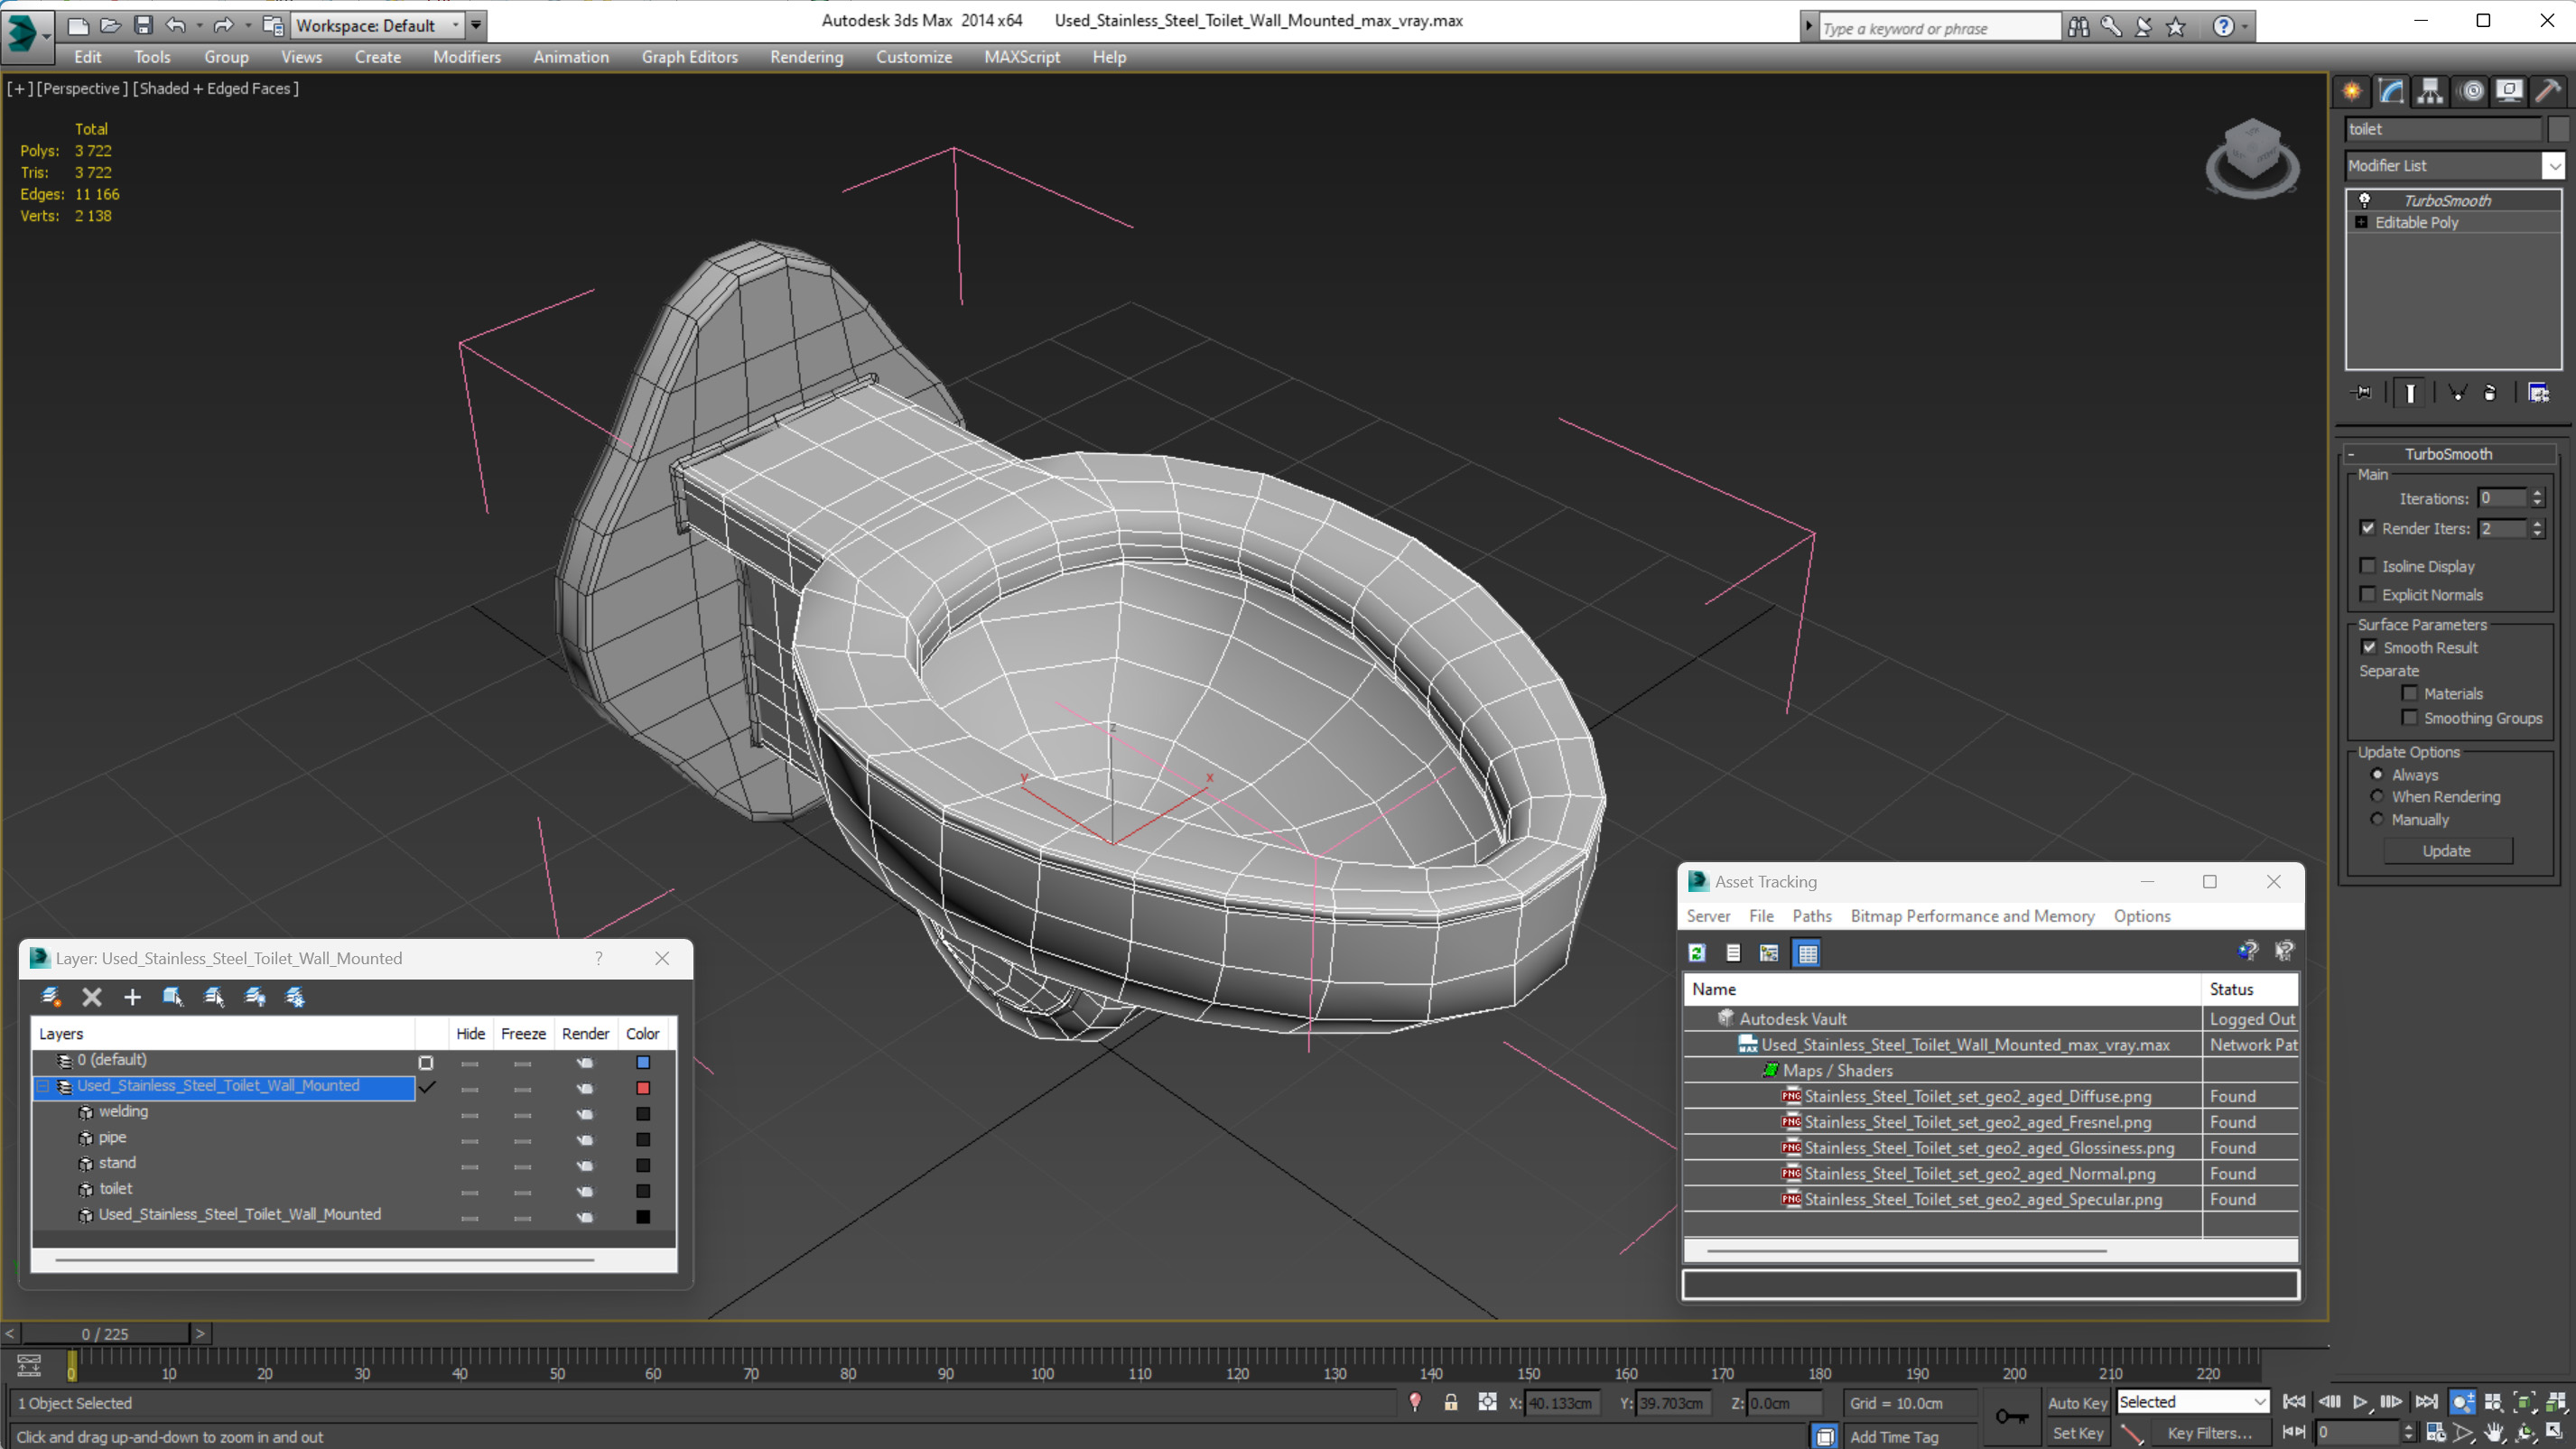Enable Isoline Display checkbox
Screen dimensions: 2576x1449
coord(2368,566)
